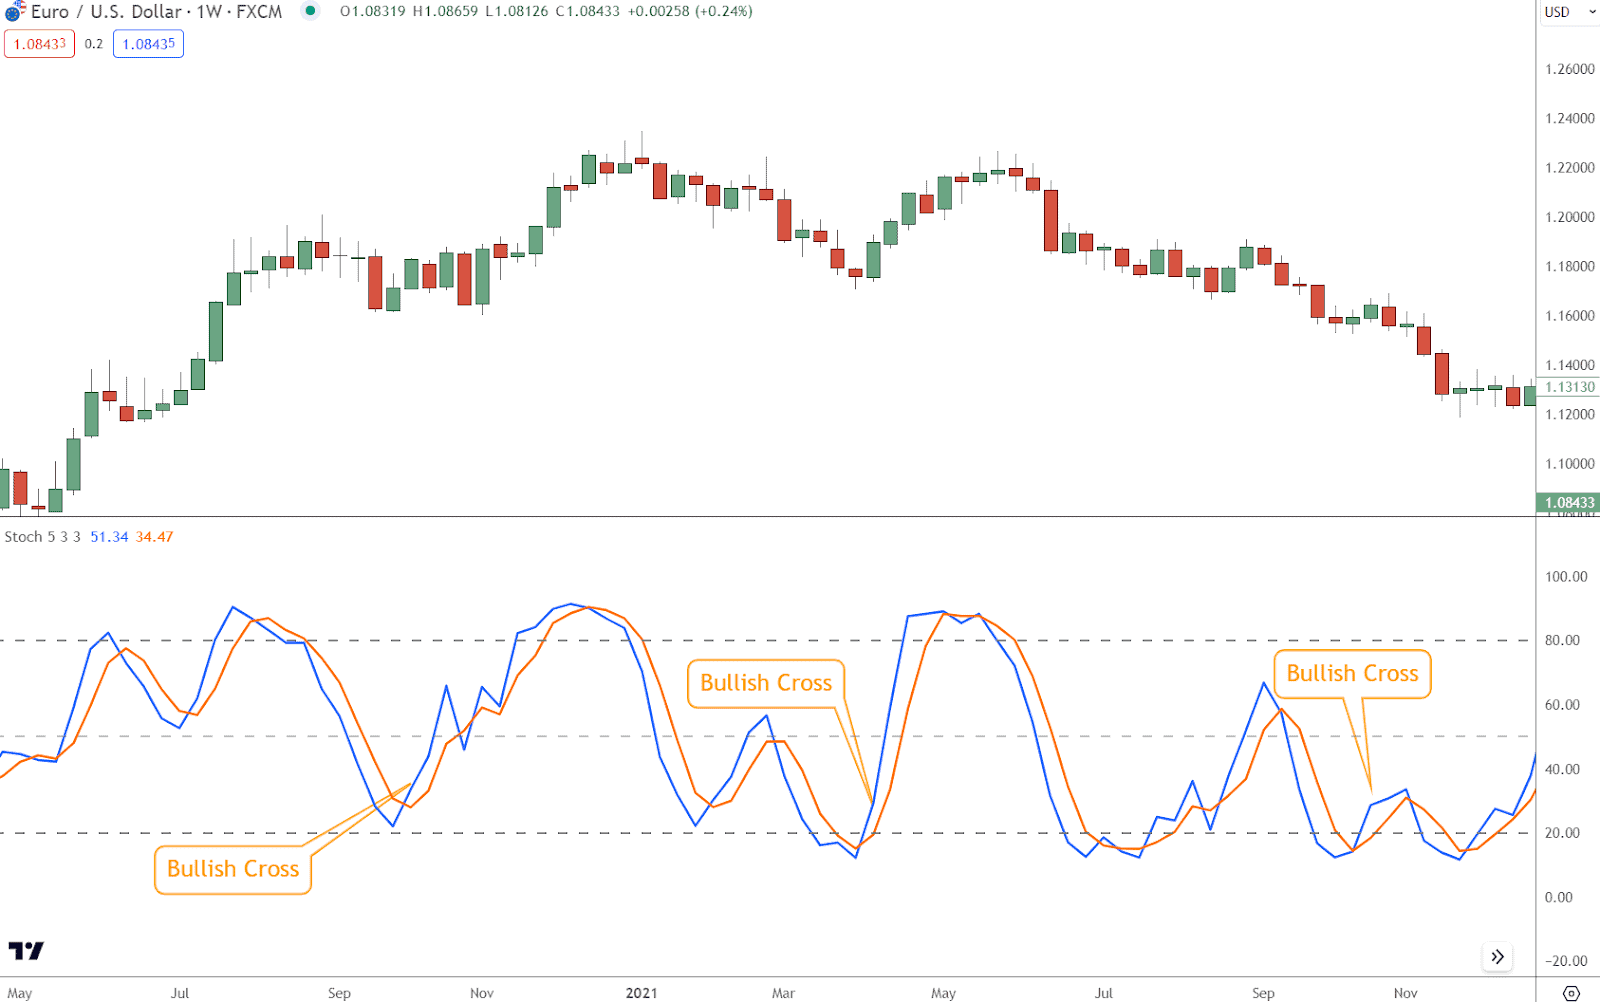Click the Stoch 5 3 3 indicator label
This screenshot has height=1002, width=1600.
click(42, 537)
